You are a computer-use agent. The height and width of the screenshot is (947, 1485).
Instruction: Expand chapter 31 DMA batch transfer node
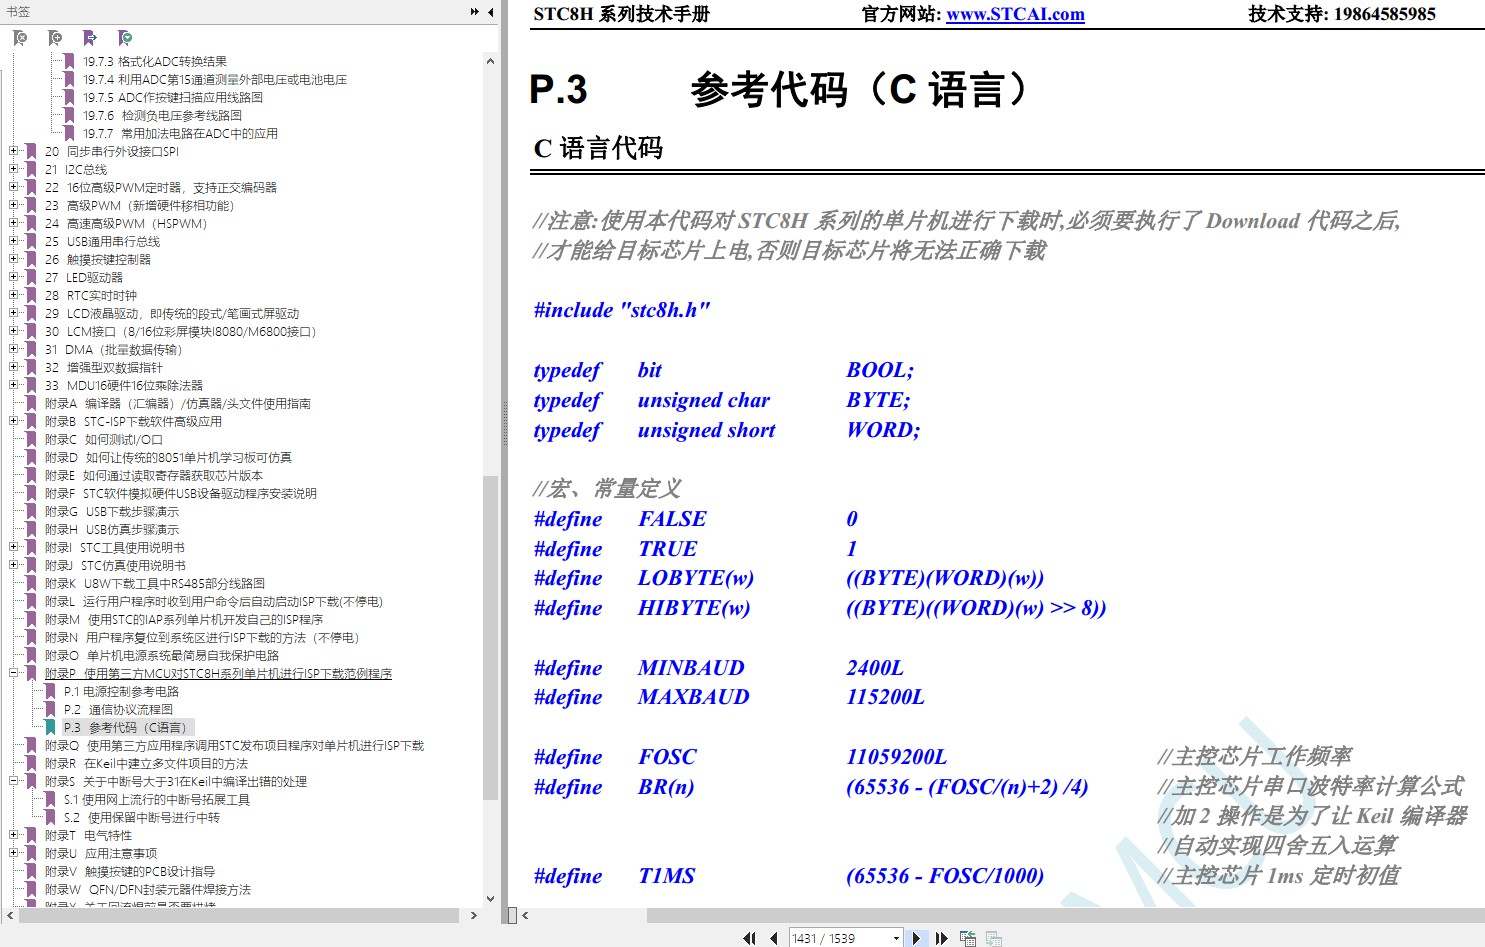click(x=14, y=349)
